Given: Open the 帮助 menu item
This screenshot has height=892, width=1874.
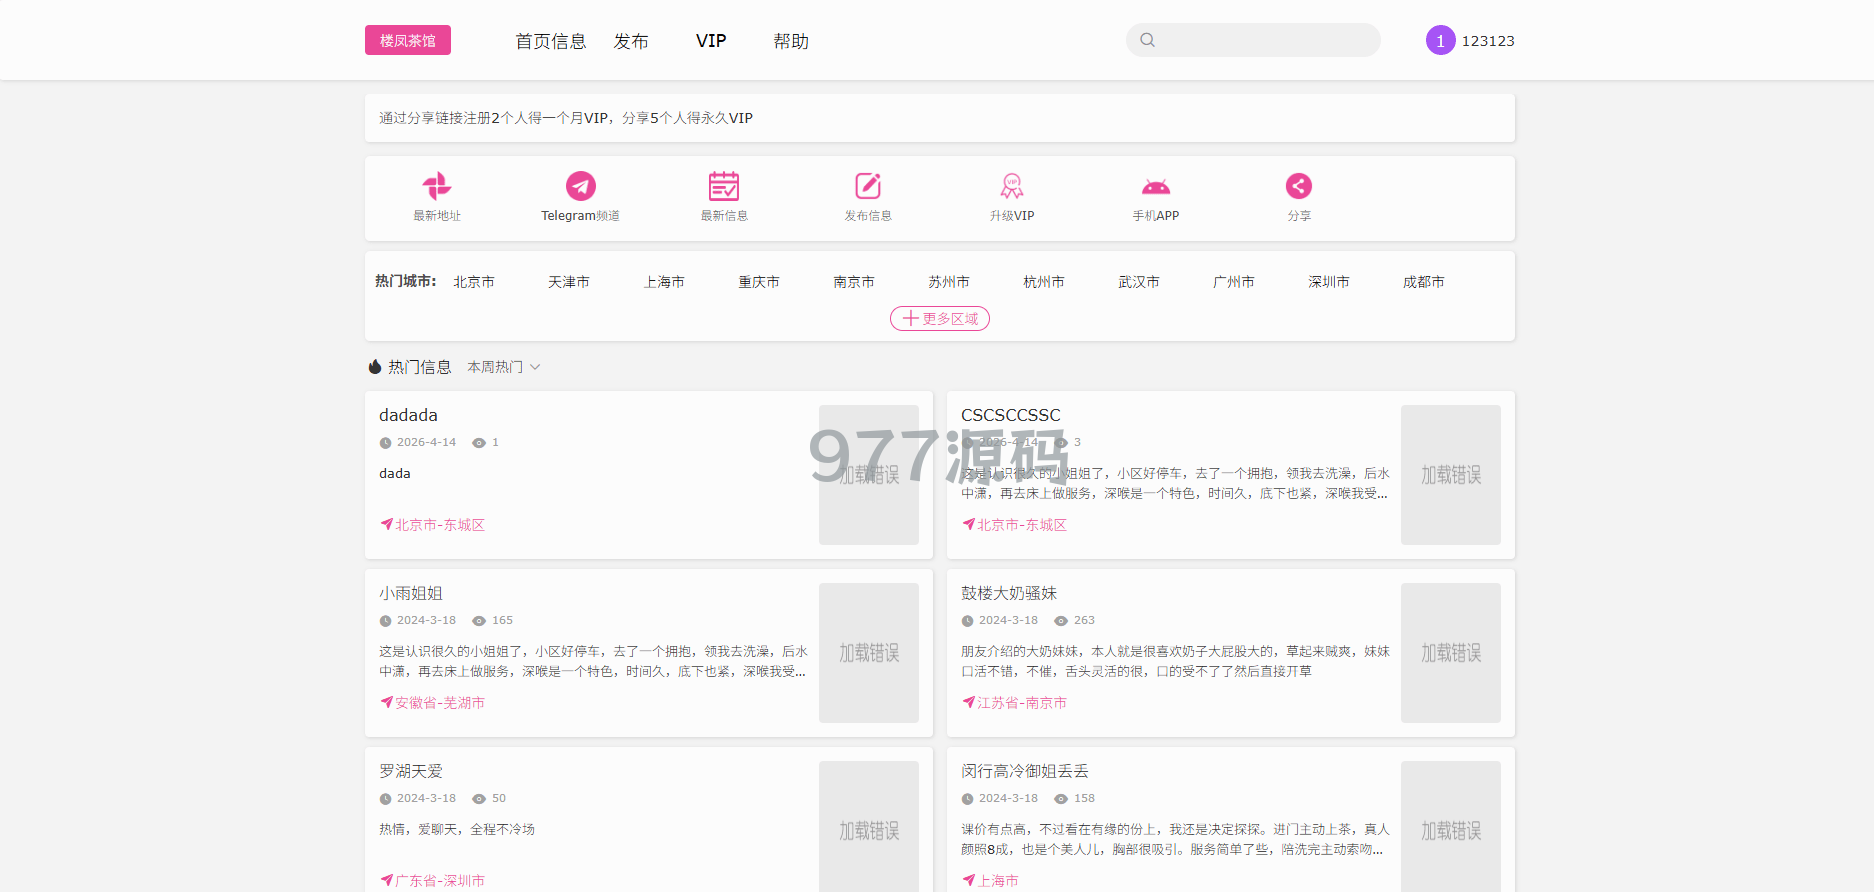Looking at the screenshot, I should 791,41.
